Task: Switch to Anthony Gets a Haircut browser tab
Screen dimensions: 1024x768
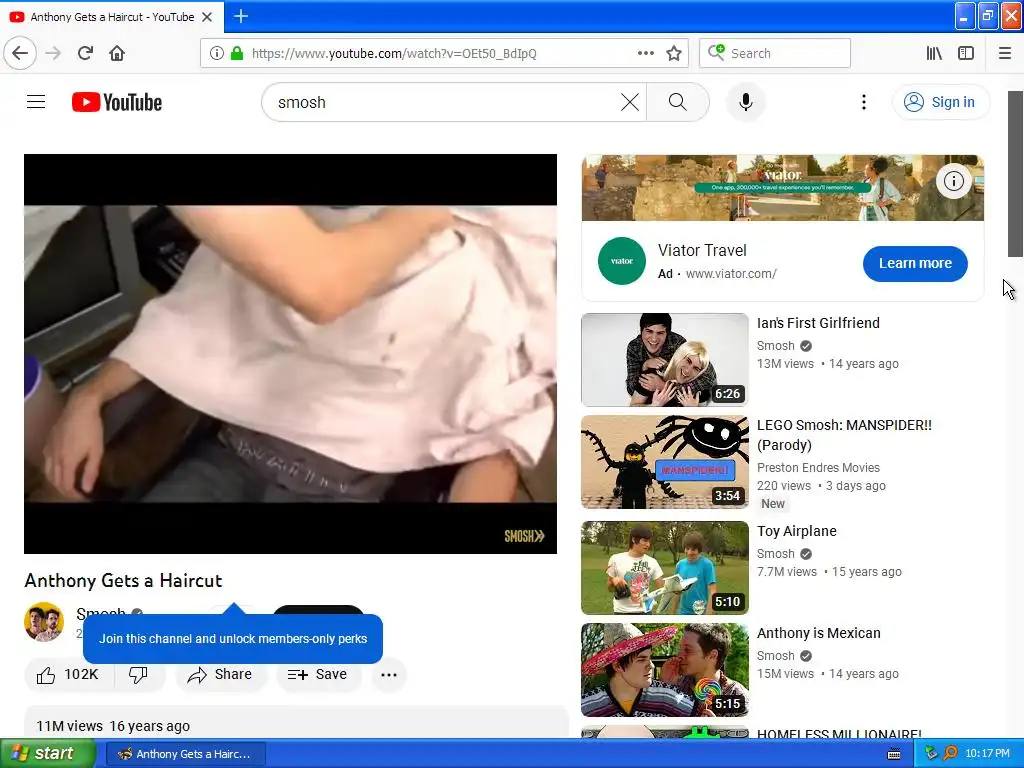Action: click(x=111, y=17)
